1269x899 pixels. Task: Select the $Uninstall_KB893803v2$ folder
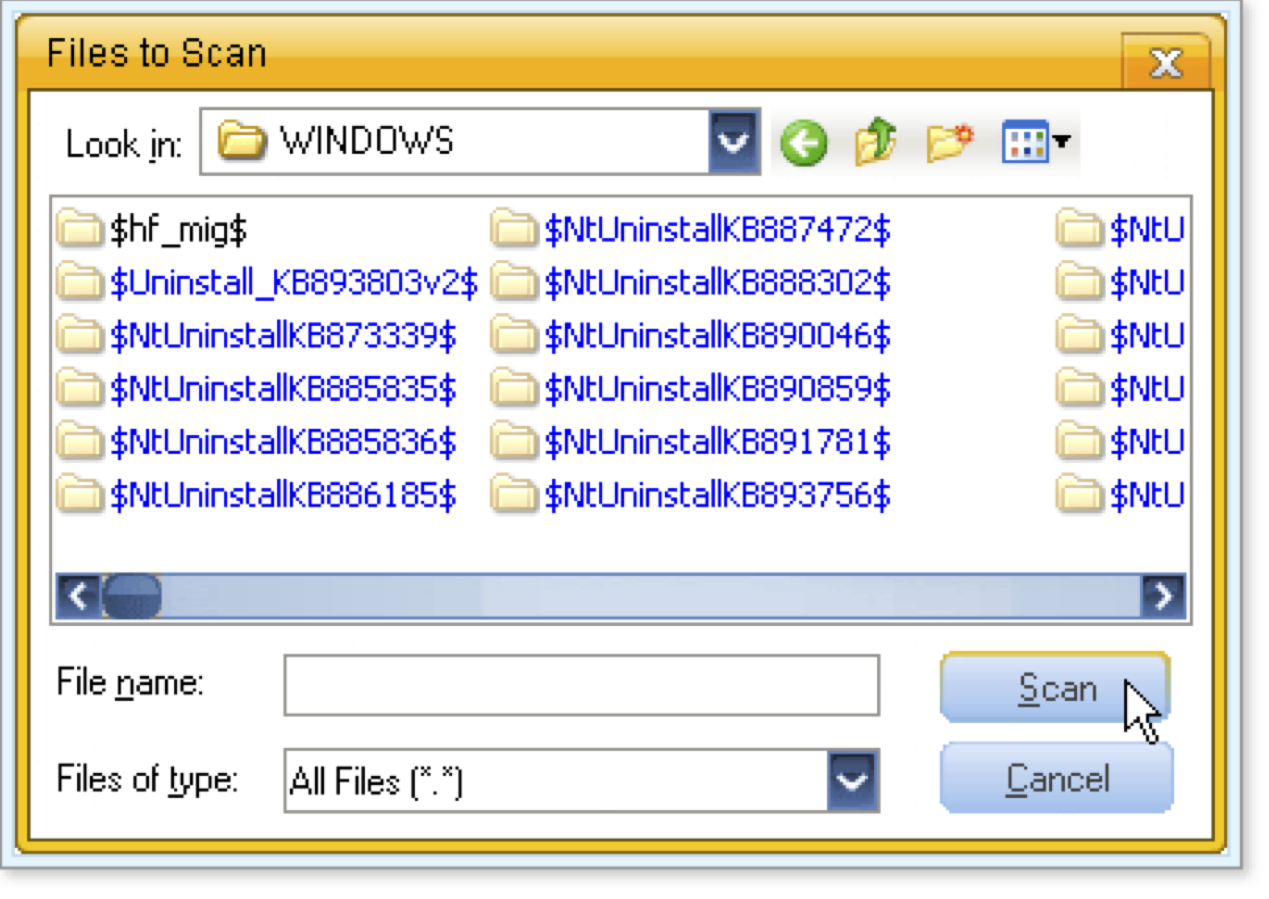(x=266, y=283)
